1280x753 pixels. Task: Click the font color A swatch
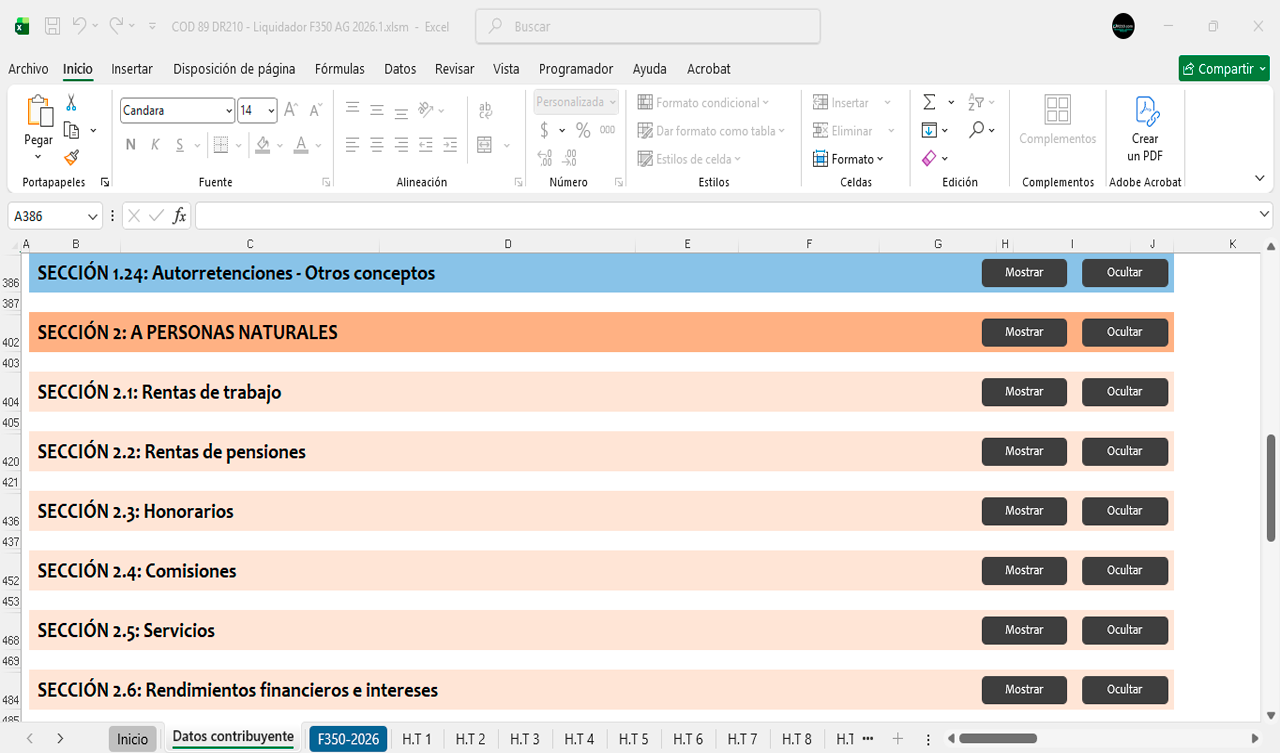(x=301, y=145)
